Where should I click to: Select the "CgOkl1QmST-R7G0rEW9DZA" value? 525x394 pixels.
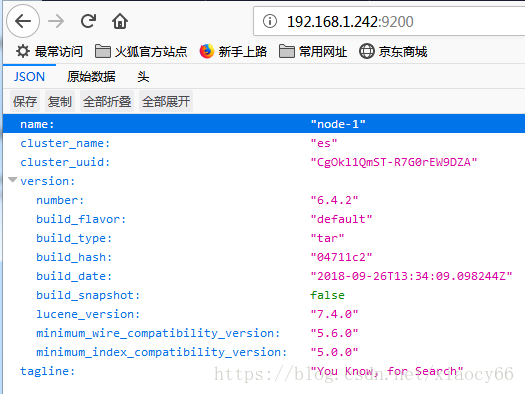(x=394, y=162)
